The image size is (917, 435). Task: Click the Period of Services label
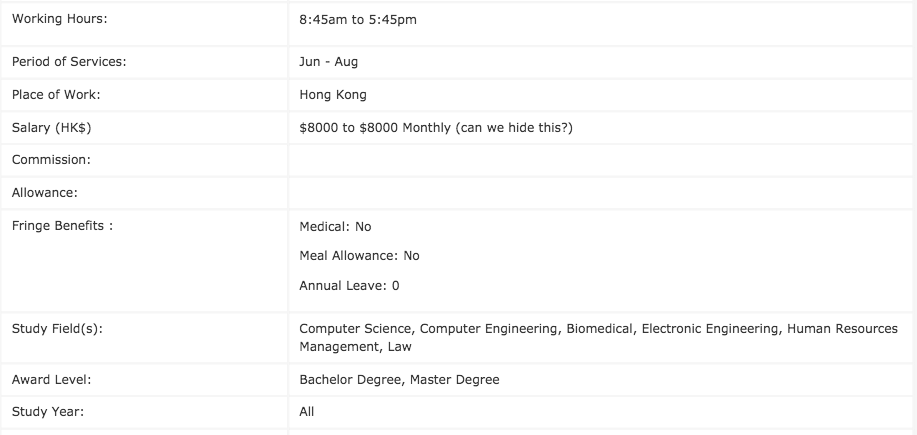click(x=69, y=62)
